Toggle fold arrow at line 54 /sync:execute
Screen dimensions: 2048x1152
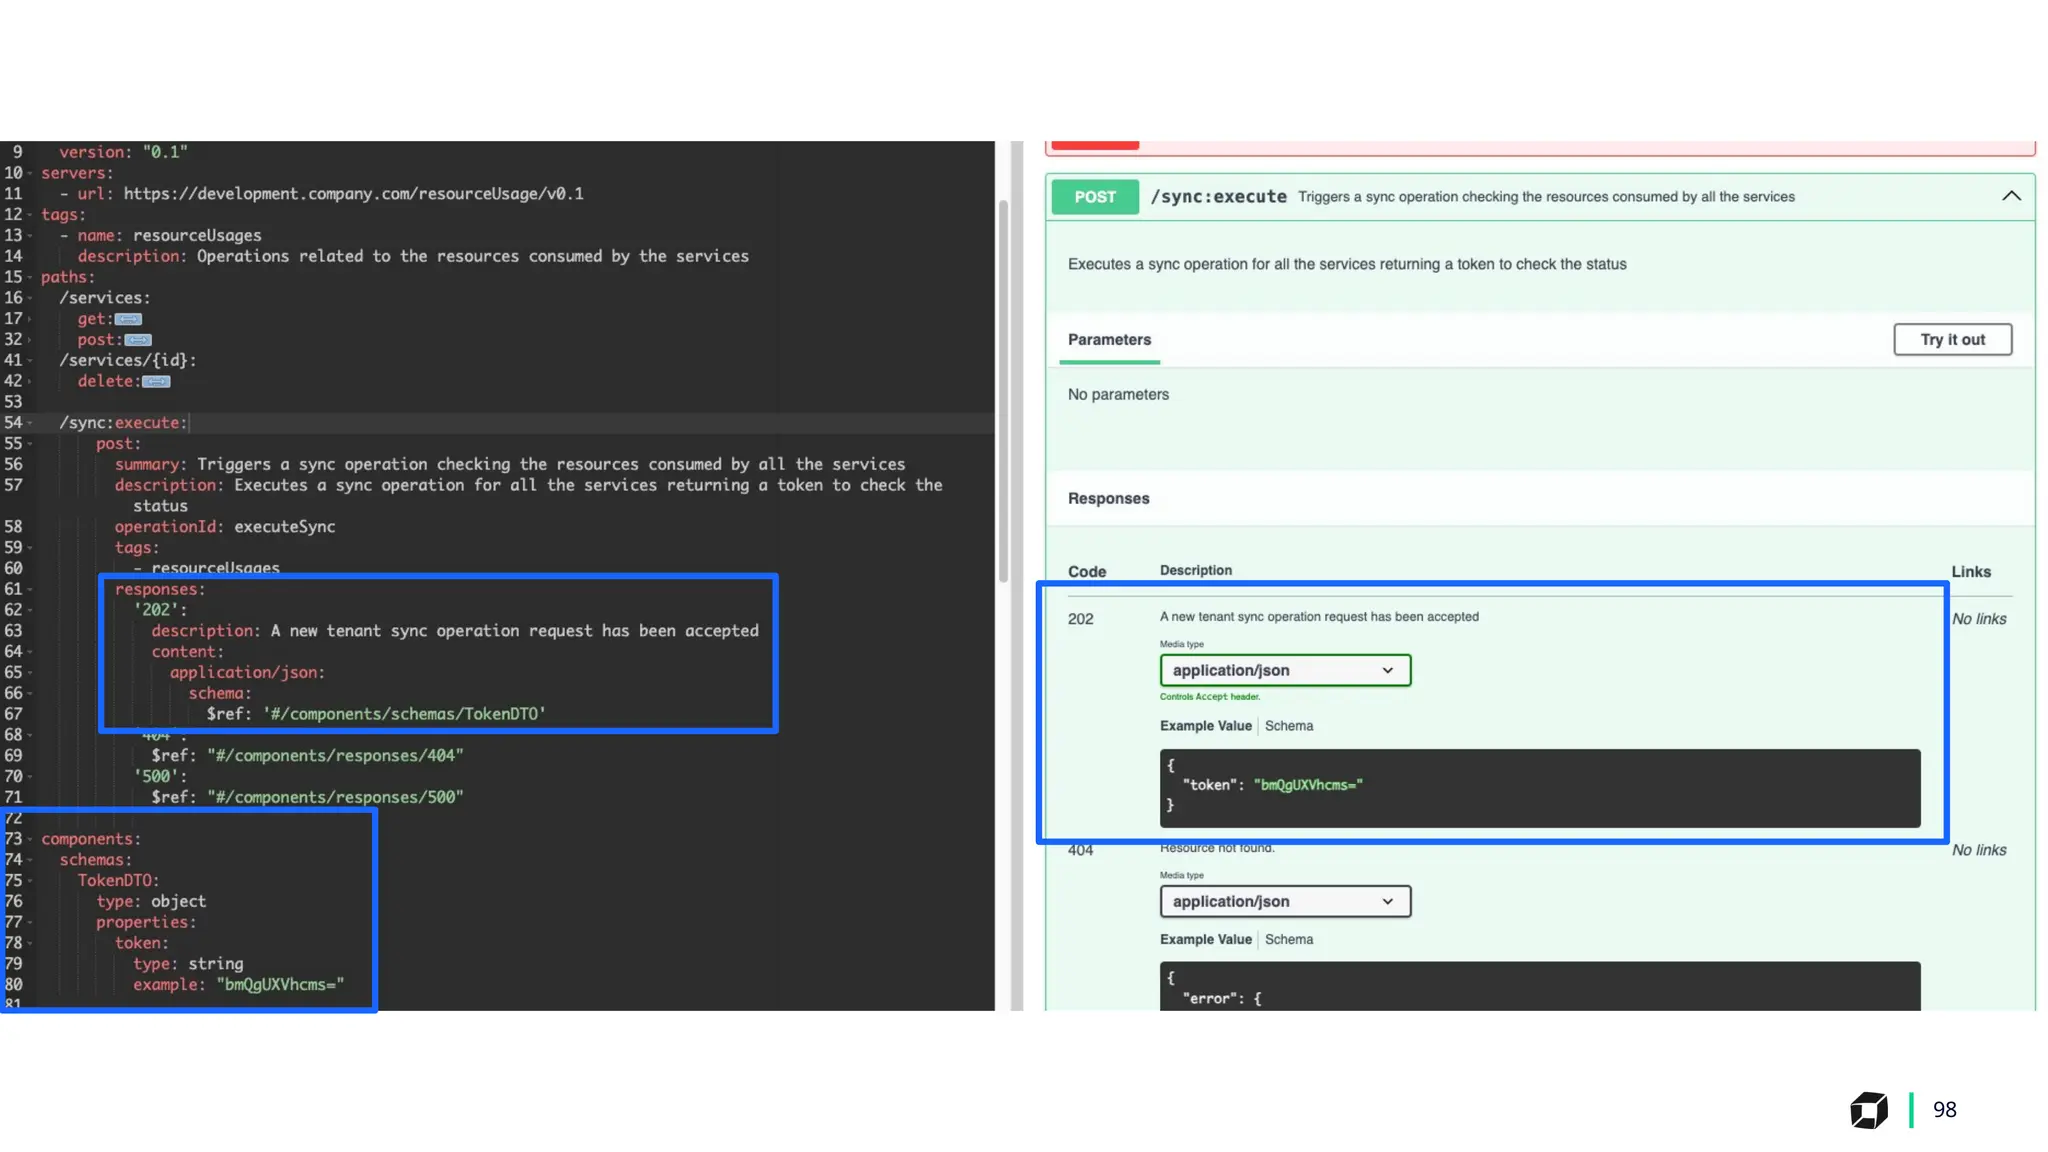coord(30,423)
